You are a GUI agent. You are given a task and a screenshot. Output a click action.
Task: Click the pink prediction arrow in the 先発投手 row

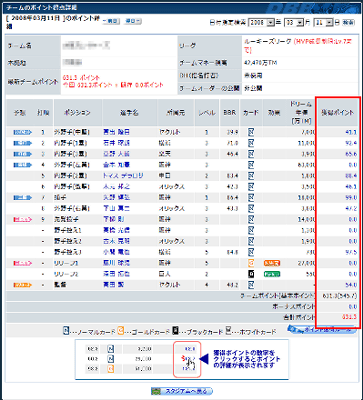point(22,219)
